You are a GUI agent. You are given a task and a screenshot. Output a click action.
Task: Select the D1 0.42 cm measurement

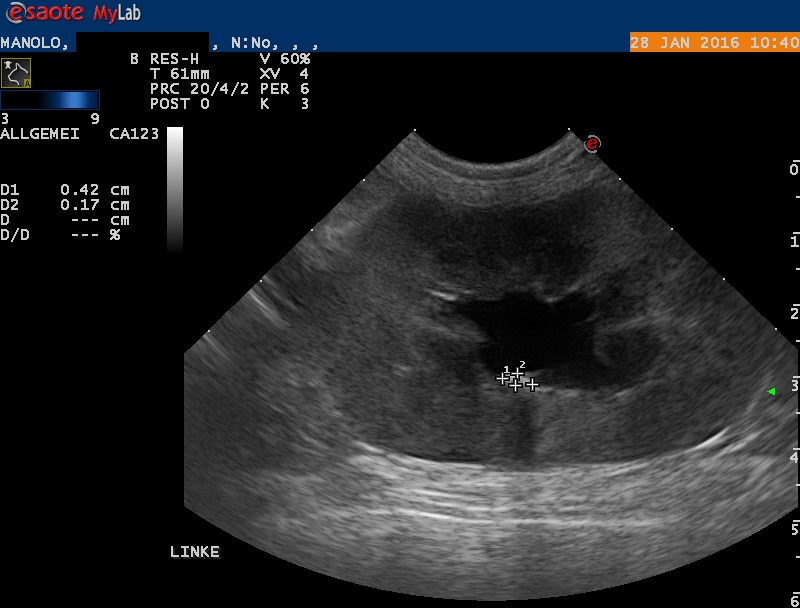pyautogui.click(x=66, y=189)
